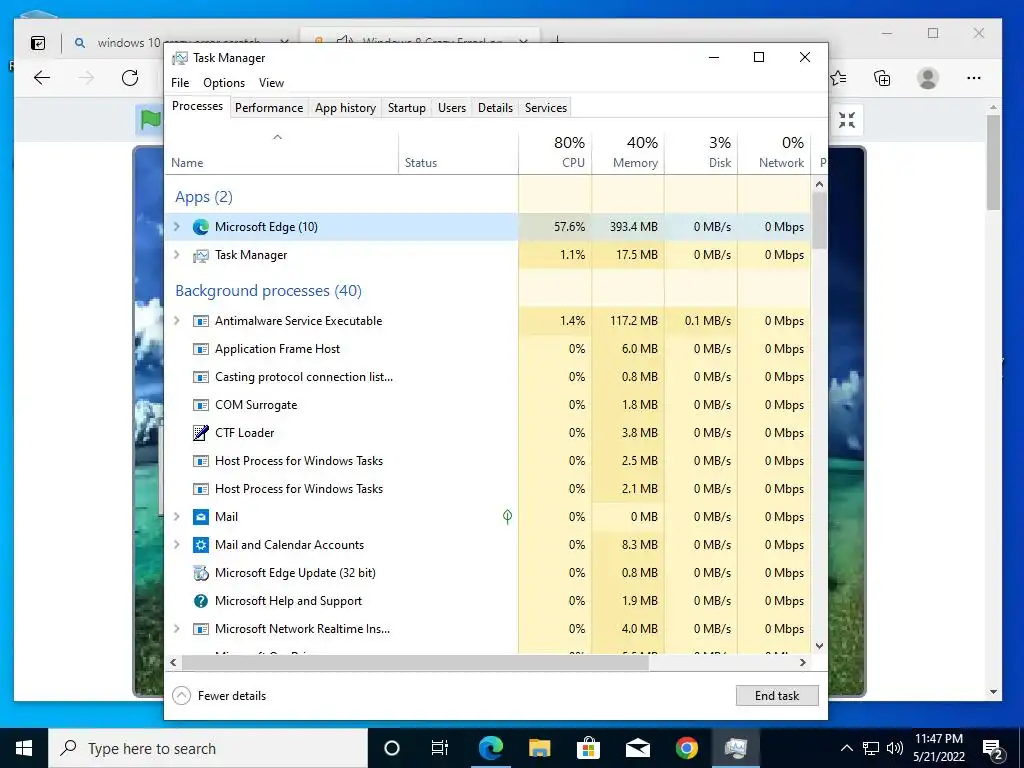Open Edge Collections icon
Image resolution: width=1024 pixels, height=768 pixels.
(x=882, y=78)
